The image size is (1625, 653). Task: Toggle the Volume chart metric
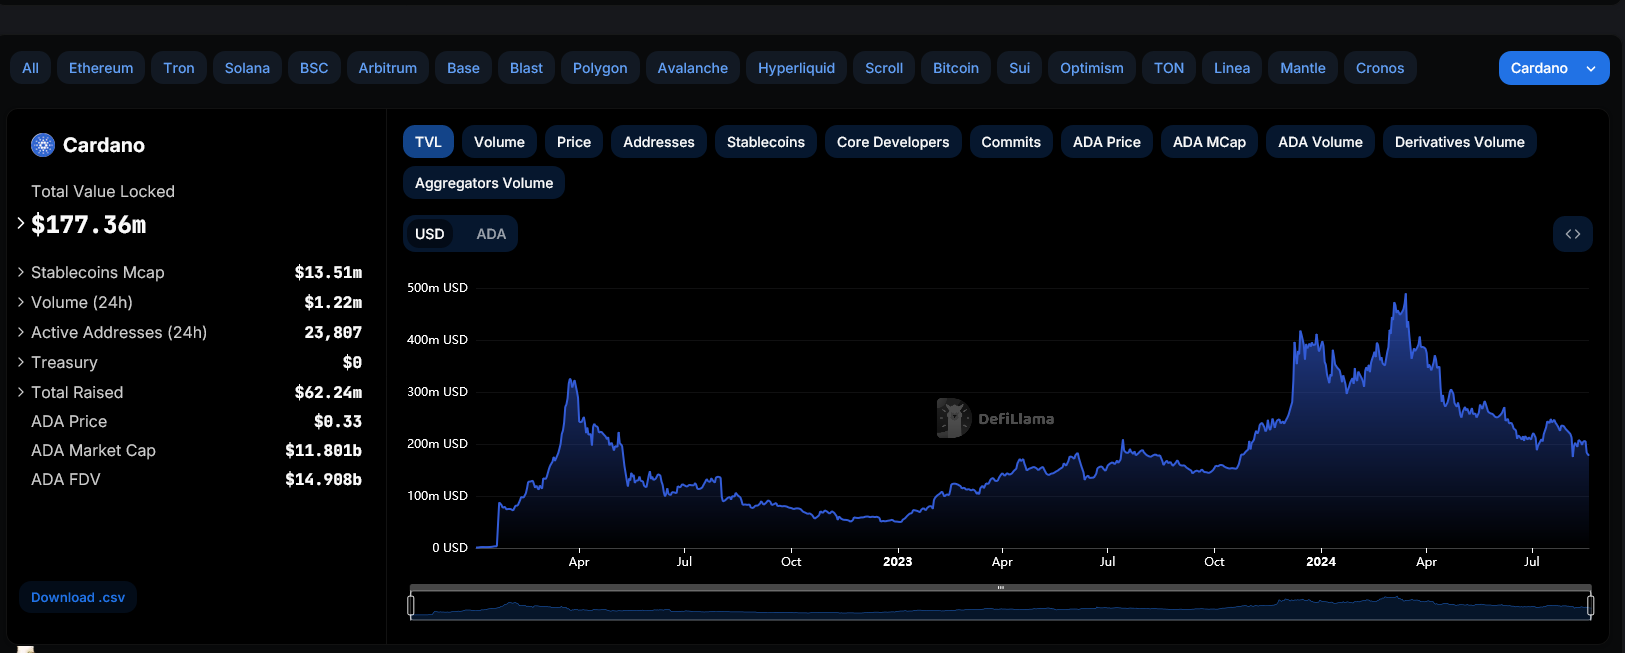click(x=499, y=142)
